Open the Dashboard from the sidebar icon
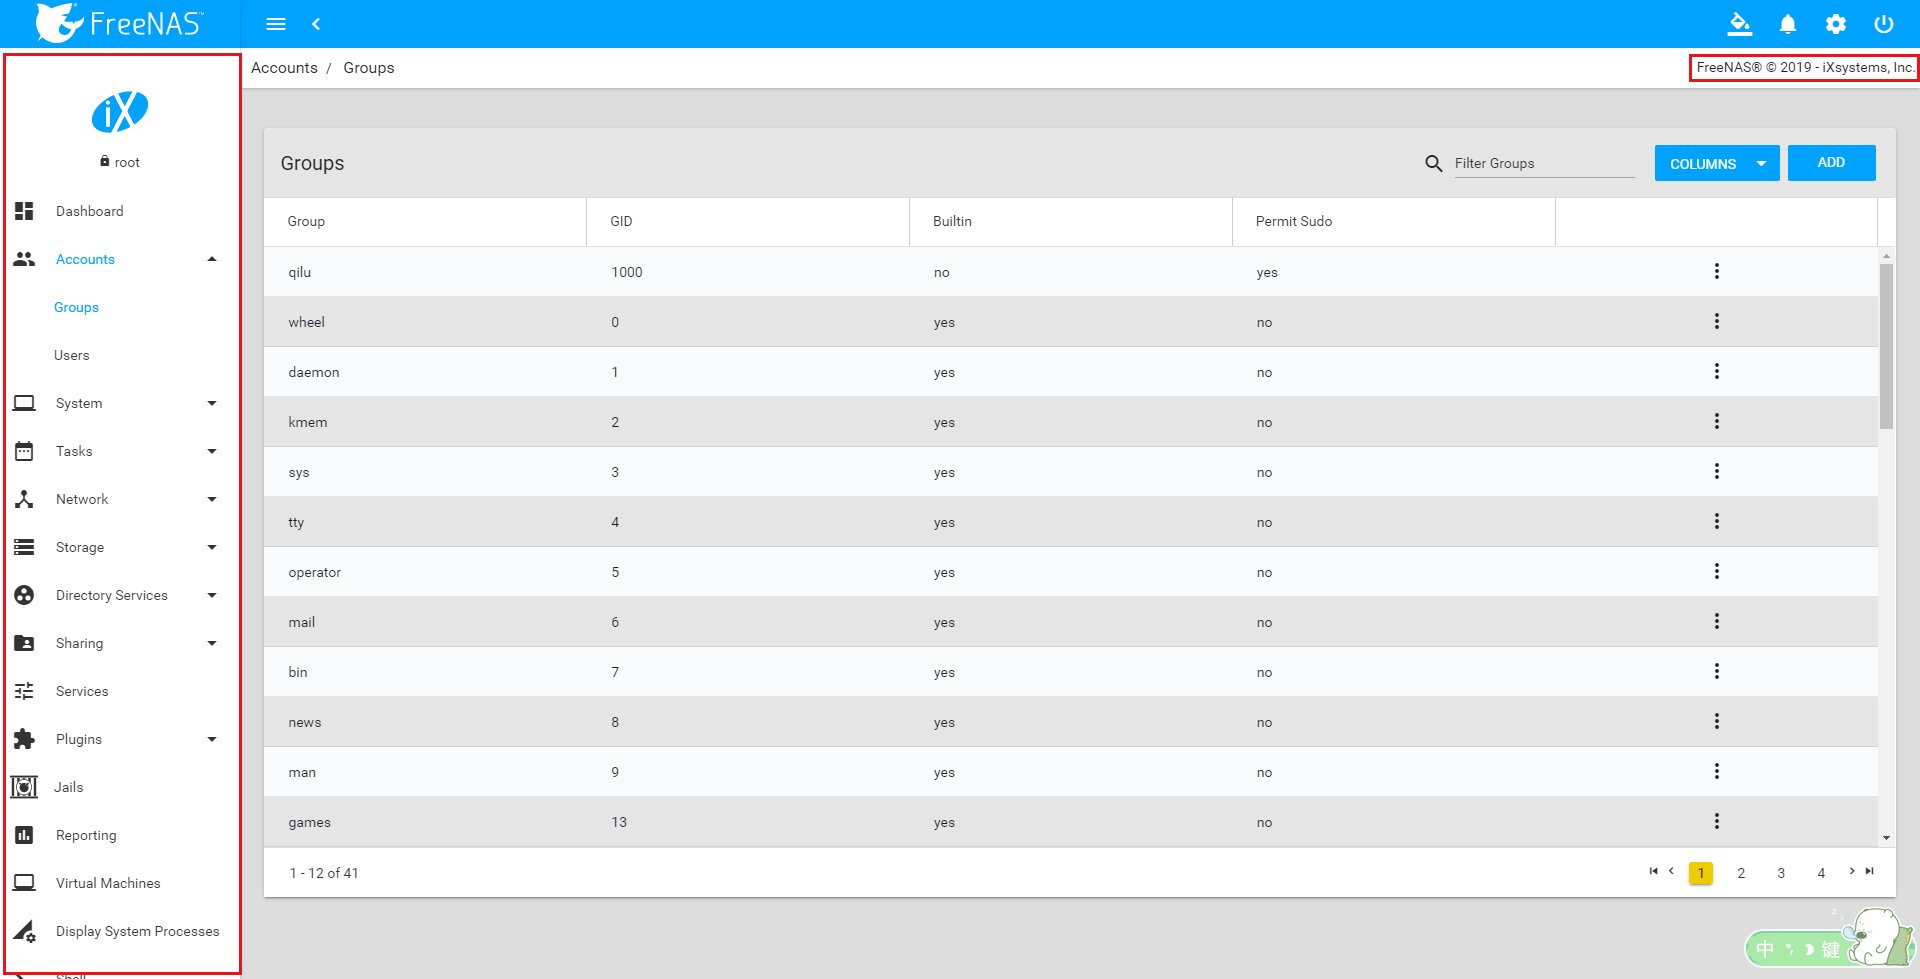The image size is (1920, 979). tap(24, 211)
